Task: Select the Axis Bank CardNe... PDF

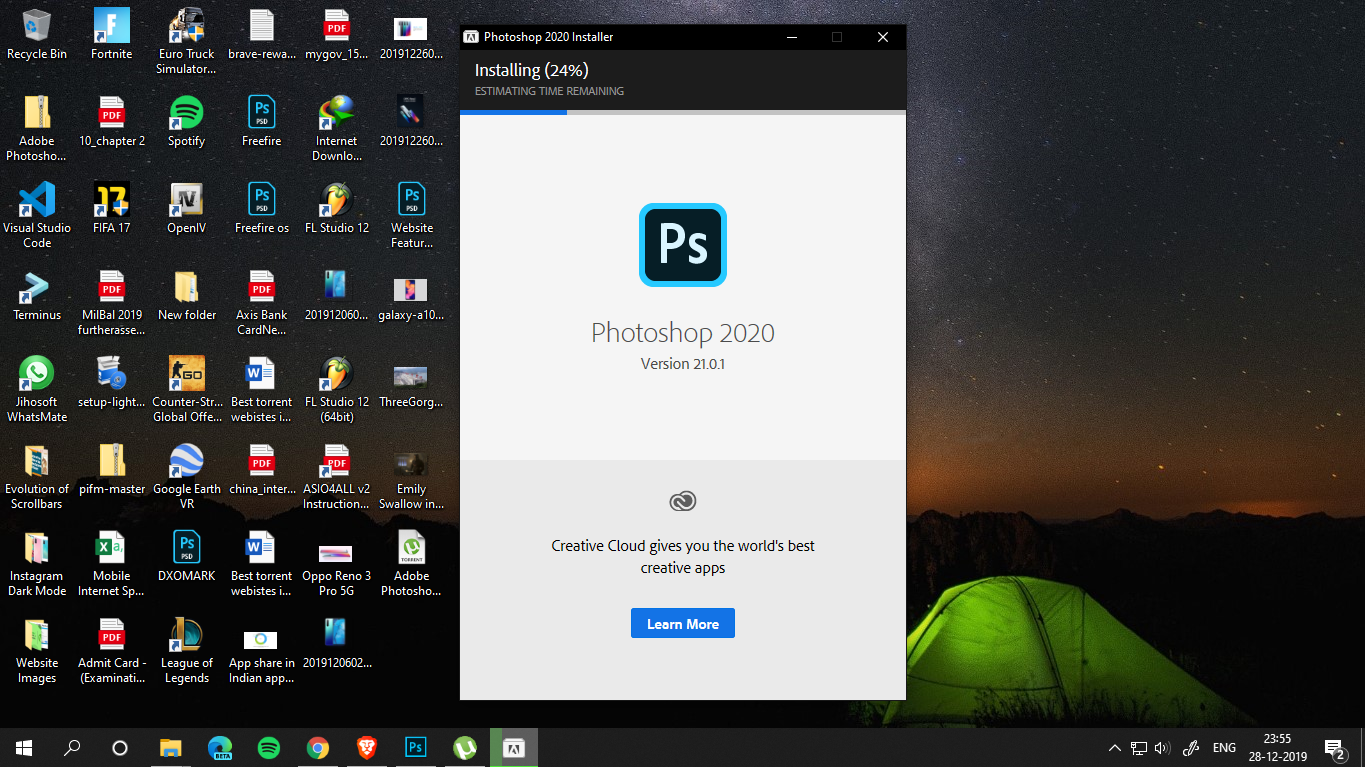Action: [261, 303]
